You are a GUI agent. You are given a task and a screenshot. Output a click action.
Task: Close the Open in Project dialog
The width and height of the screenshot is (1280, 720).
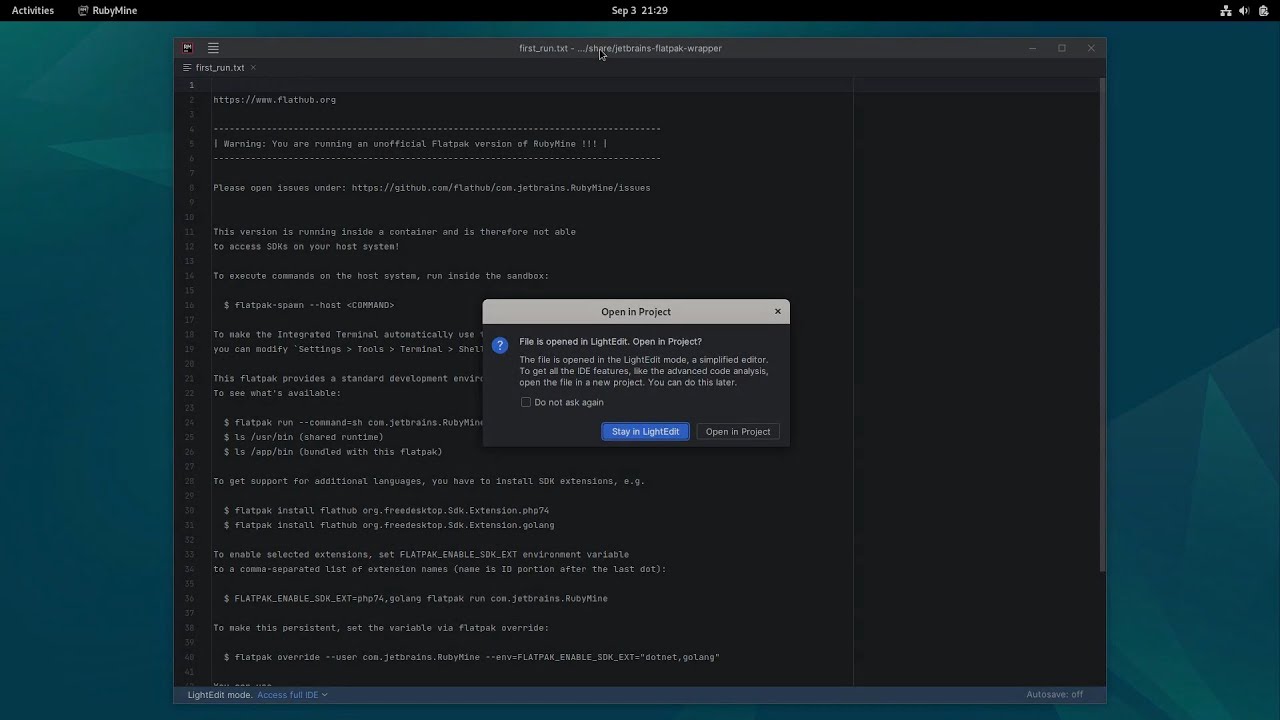(777, 311)
